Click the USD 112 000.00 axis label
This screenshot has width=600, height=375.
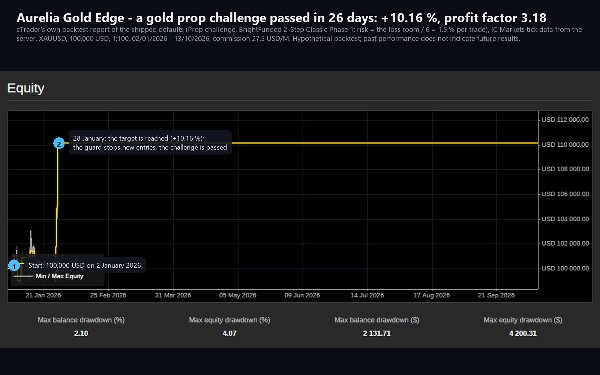pos(565,120)
